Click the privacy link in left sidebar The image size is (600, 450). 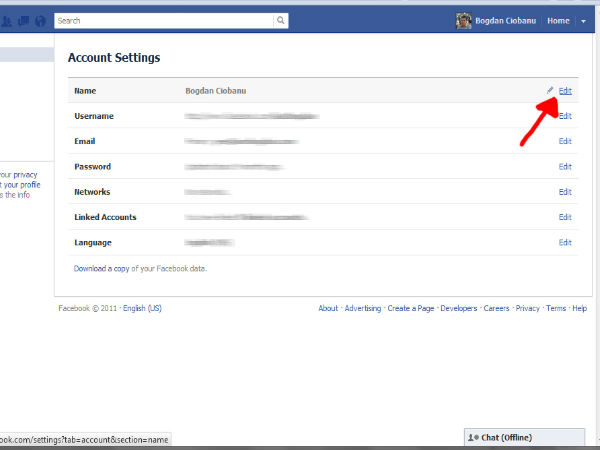coord(25,175)
